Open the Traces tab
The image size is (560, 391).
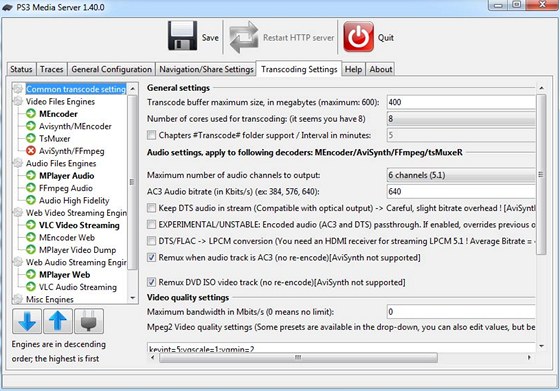51,69
